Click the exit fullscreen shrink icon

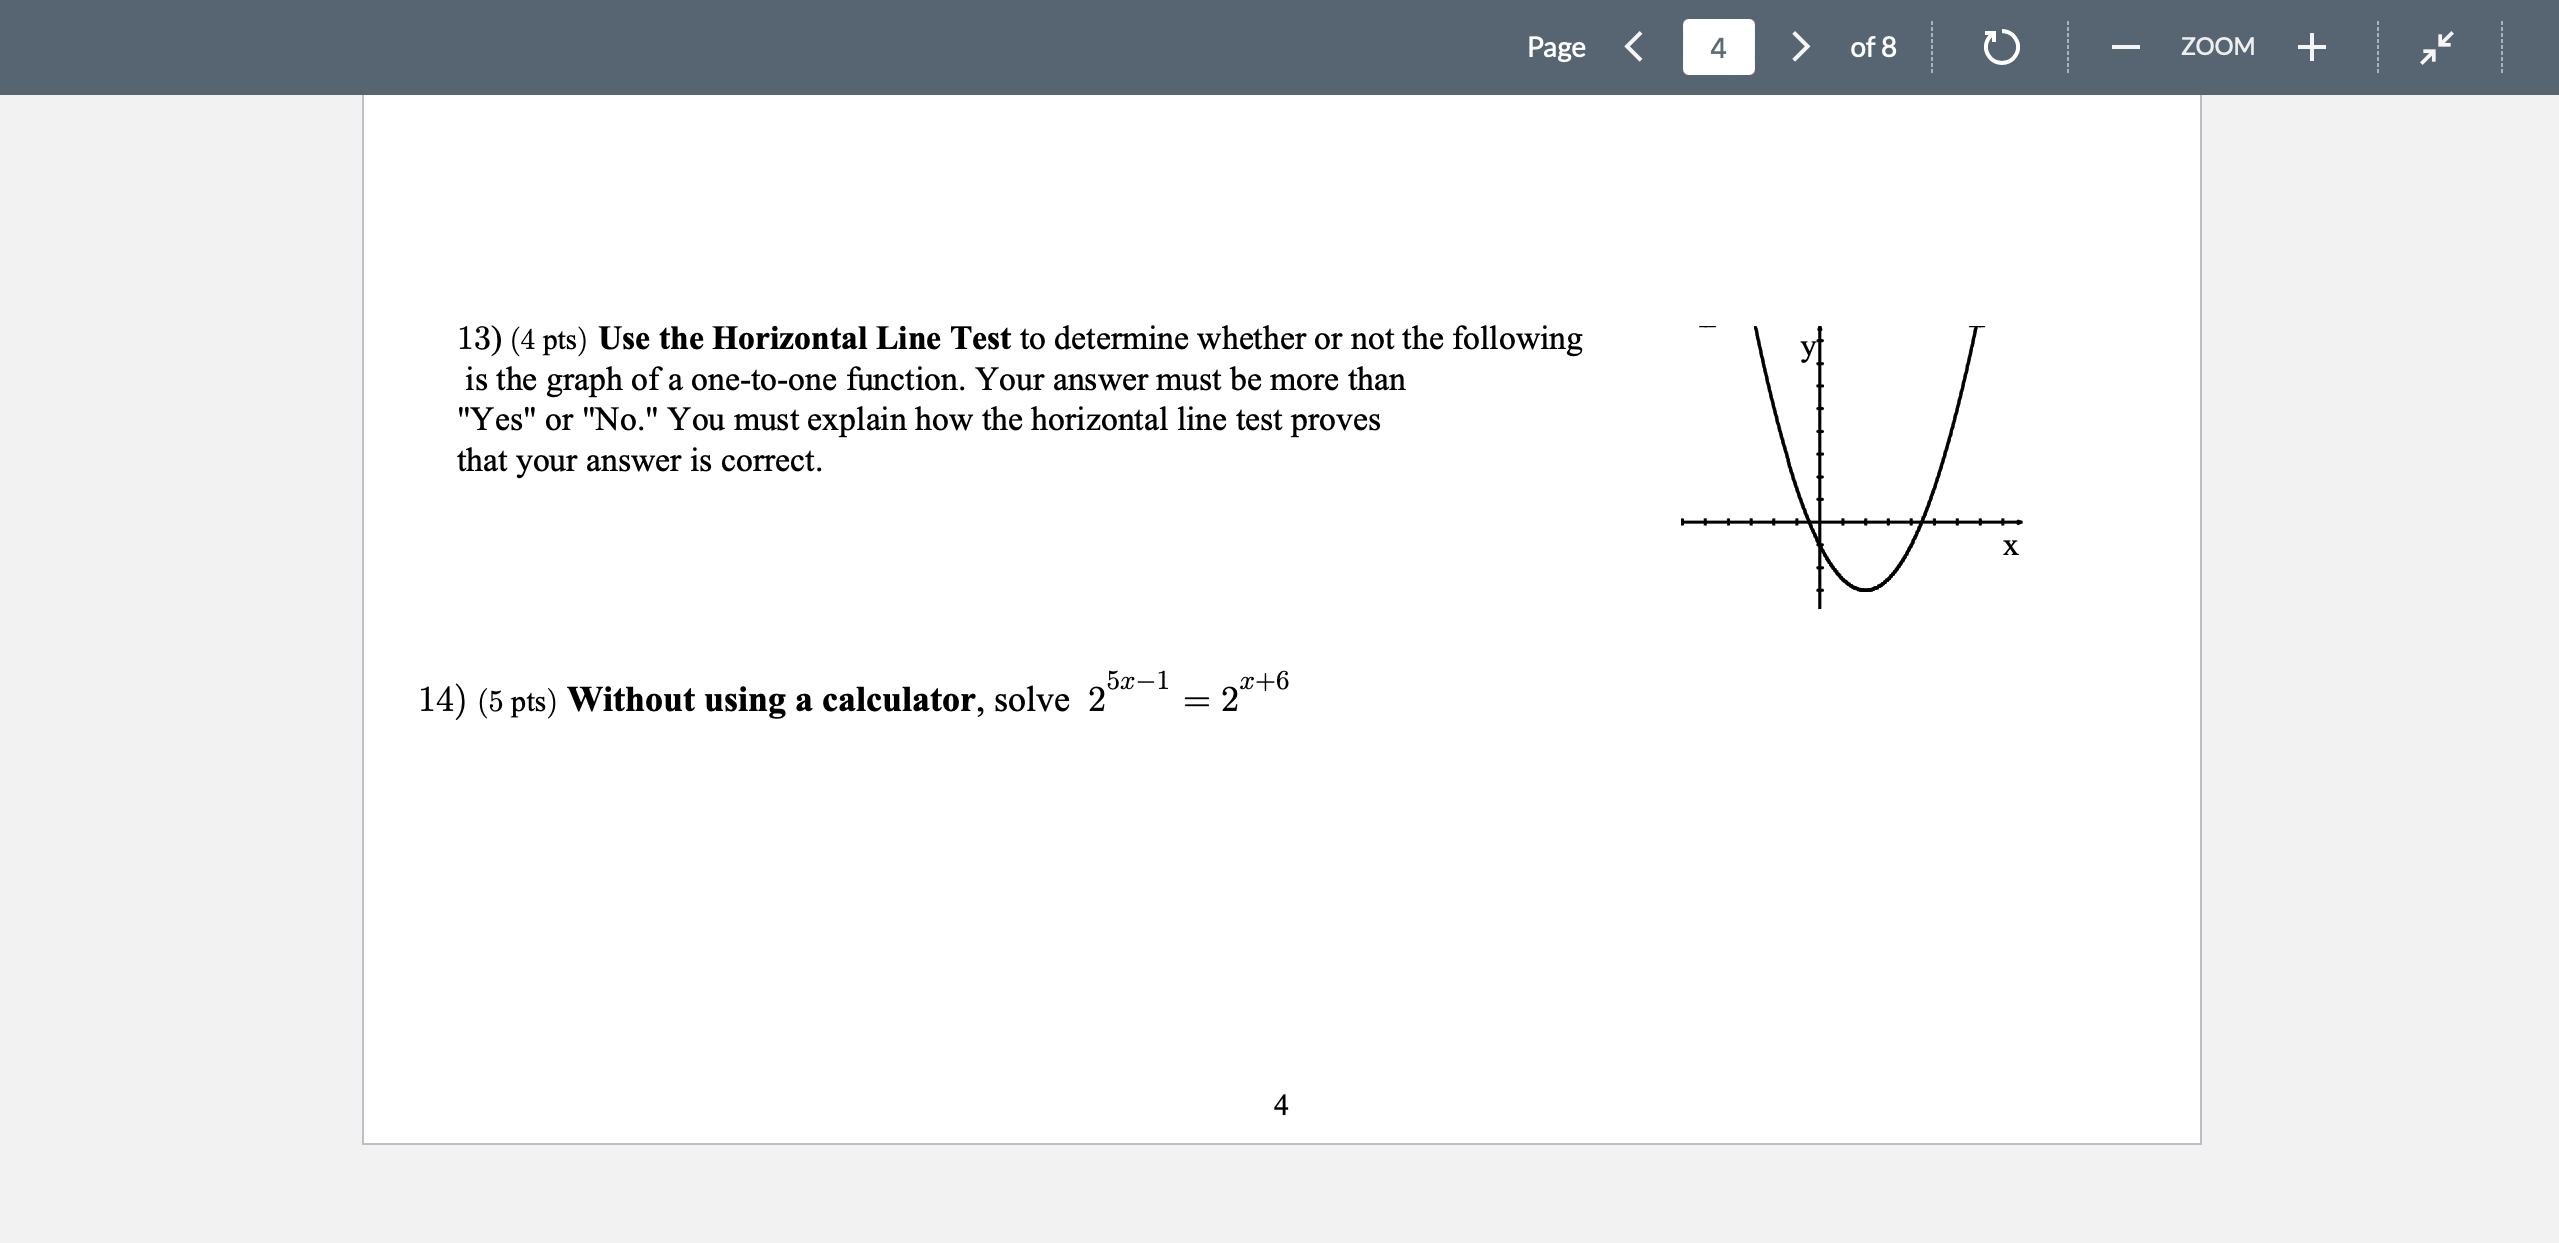click(2436, 46)
